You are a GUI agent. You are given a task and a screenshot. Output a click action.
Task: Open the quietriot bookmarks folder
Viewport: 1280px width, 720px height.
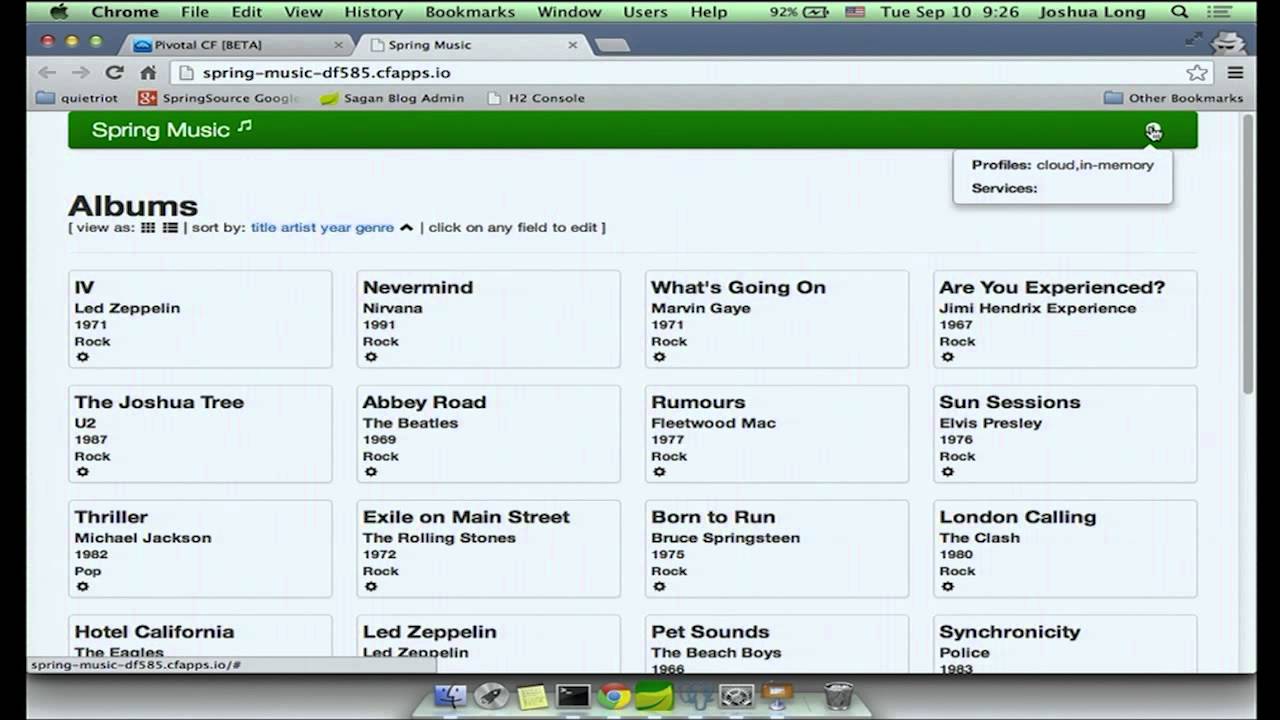tap(77, 98)
